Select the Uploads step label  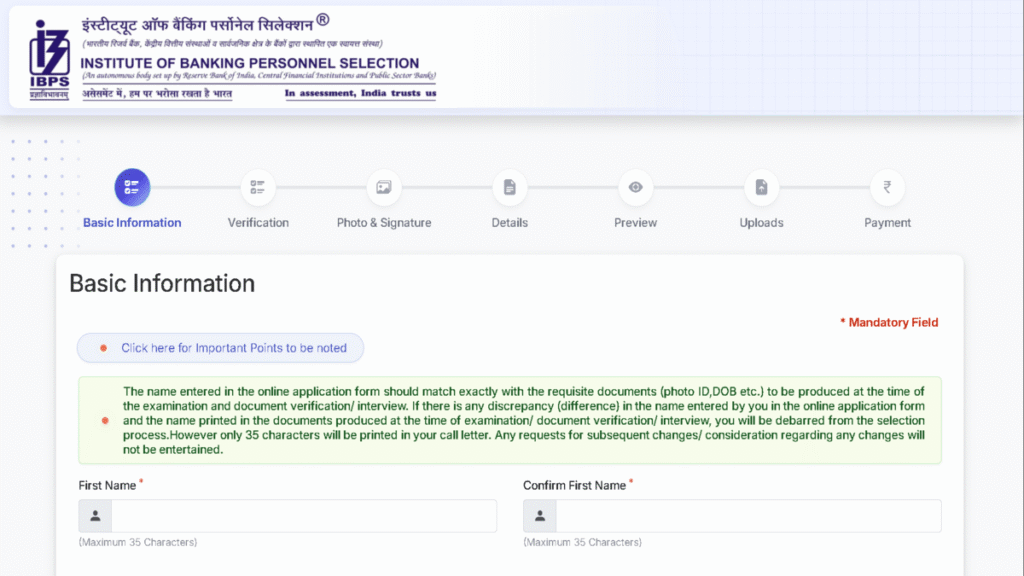tap(761, 223)
